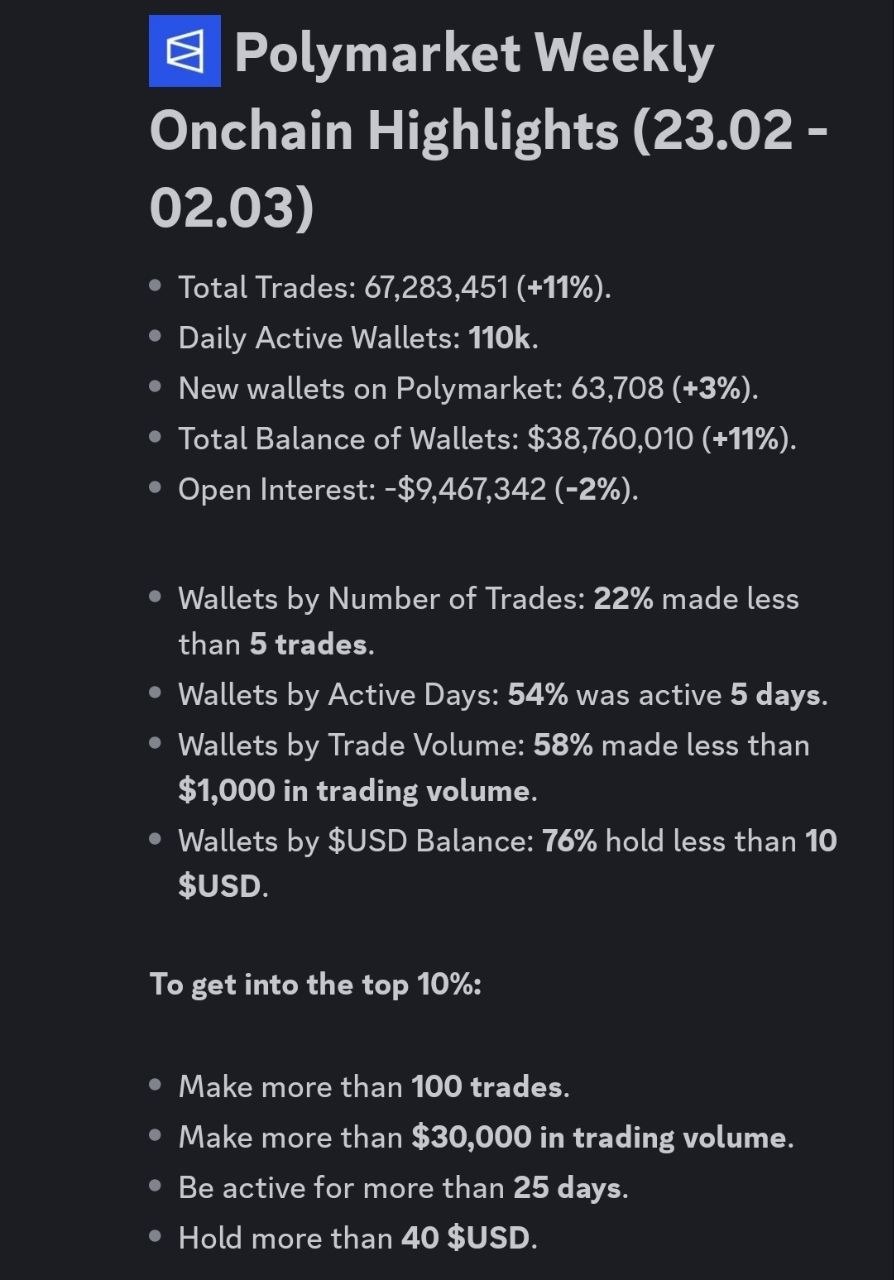Click the Make more than 100 trades line

click(374, 1086)
